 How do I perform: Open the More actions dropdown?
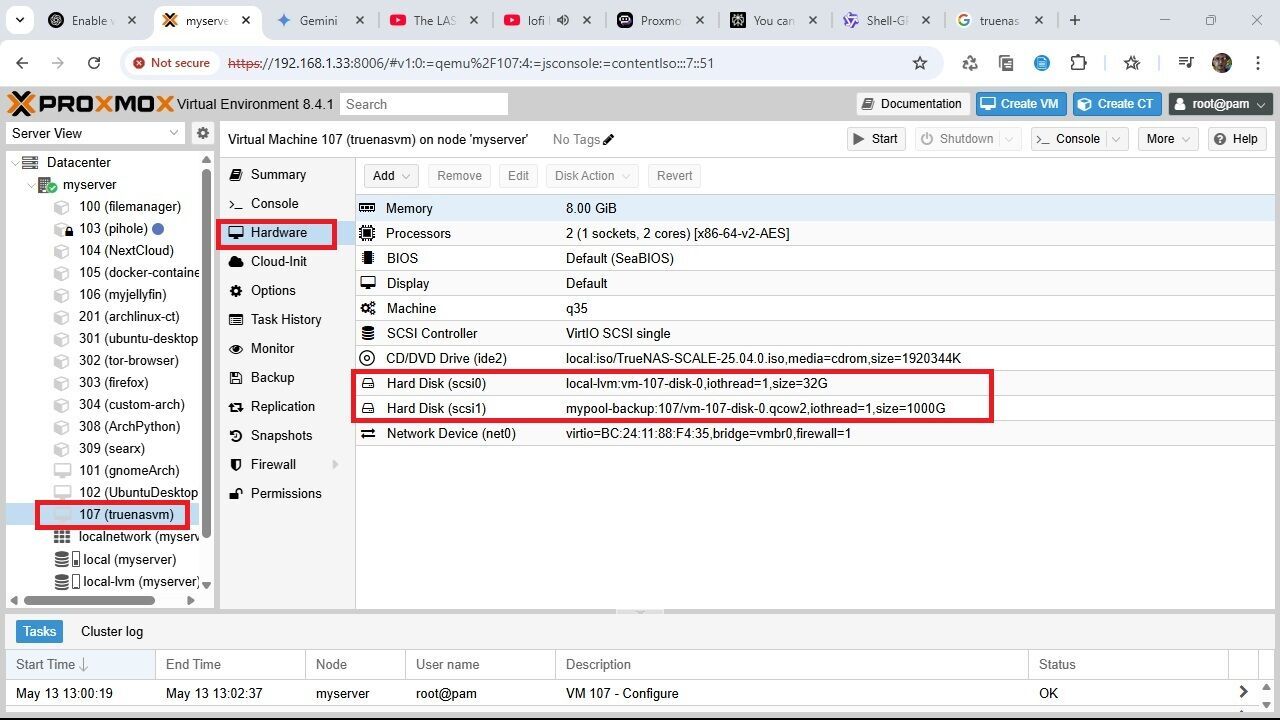point(1167,139)
